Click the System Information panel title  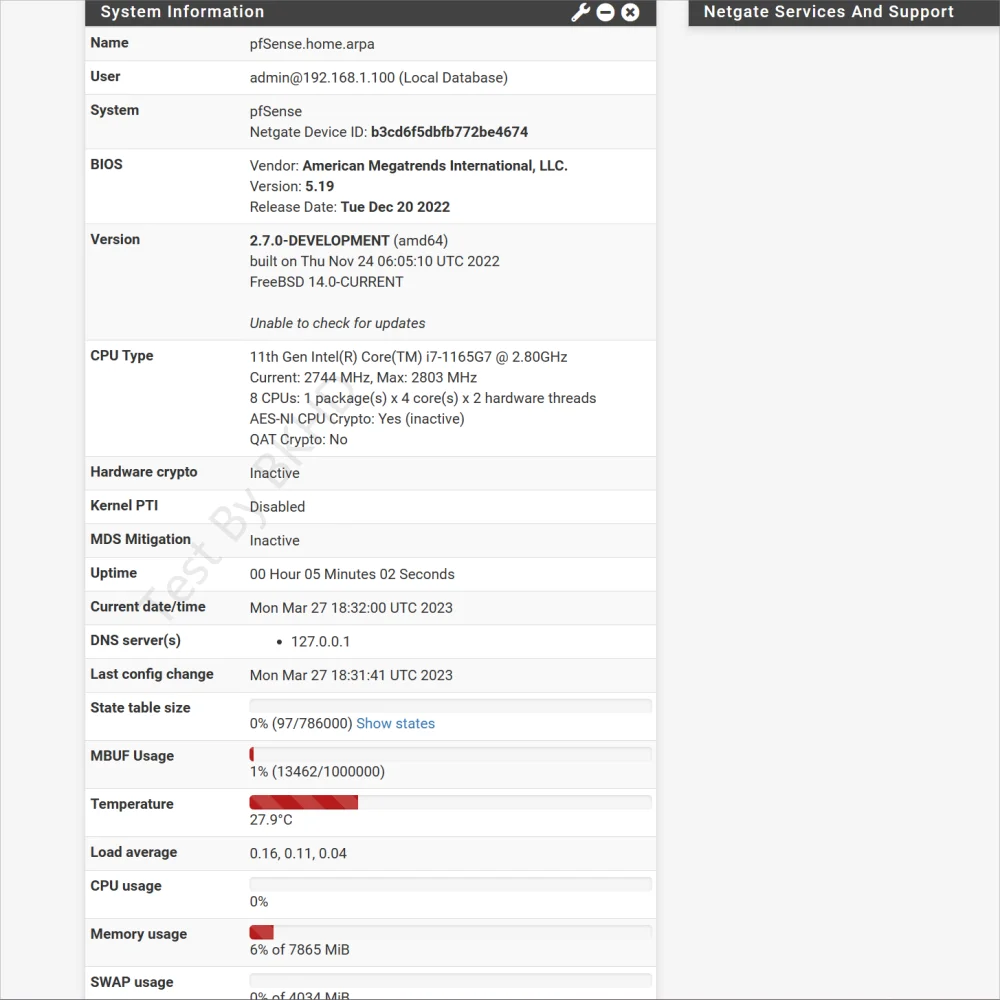click(182, 11)
